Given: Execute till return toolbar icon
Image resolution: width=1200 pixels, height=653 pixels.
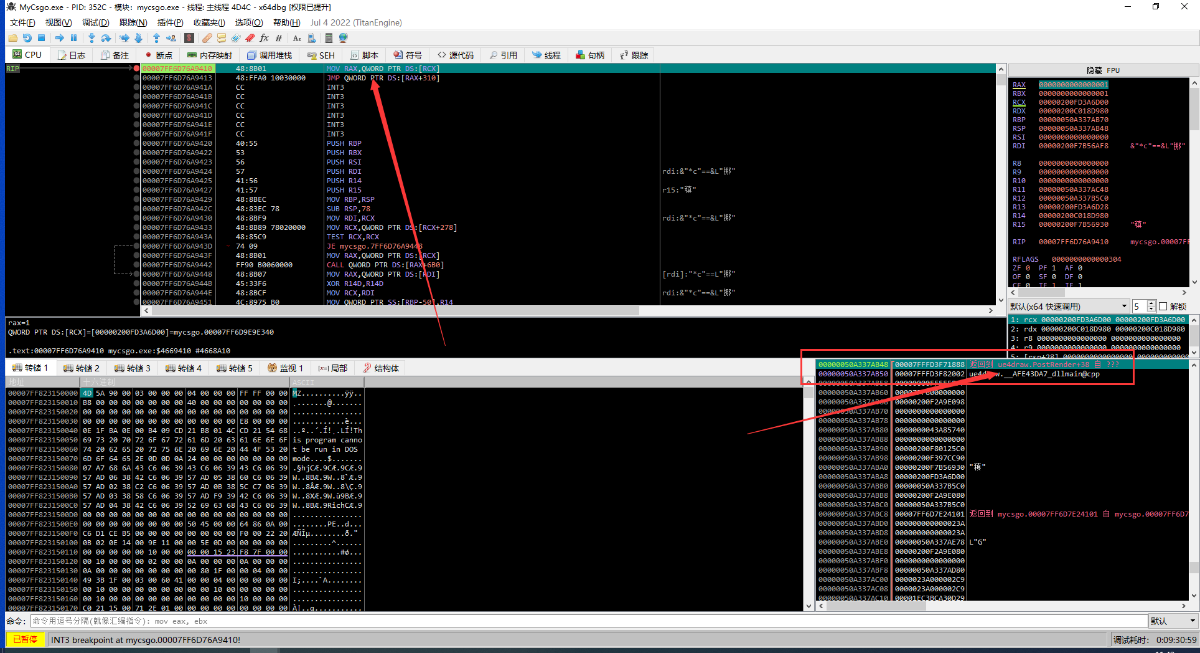Looking at the screenshot, I should click(x=156, y=37).
